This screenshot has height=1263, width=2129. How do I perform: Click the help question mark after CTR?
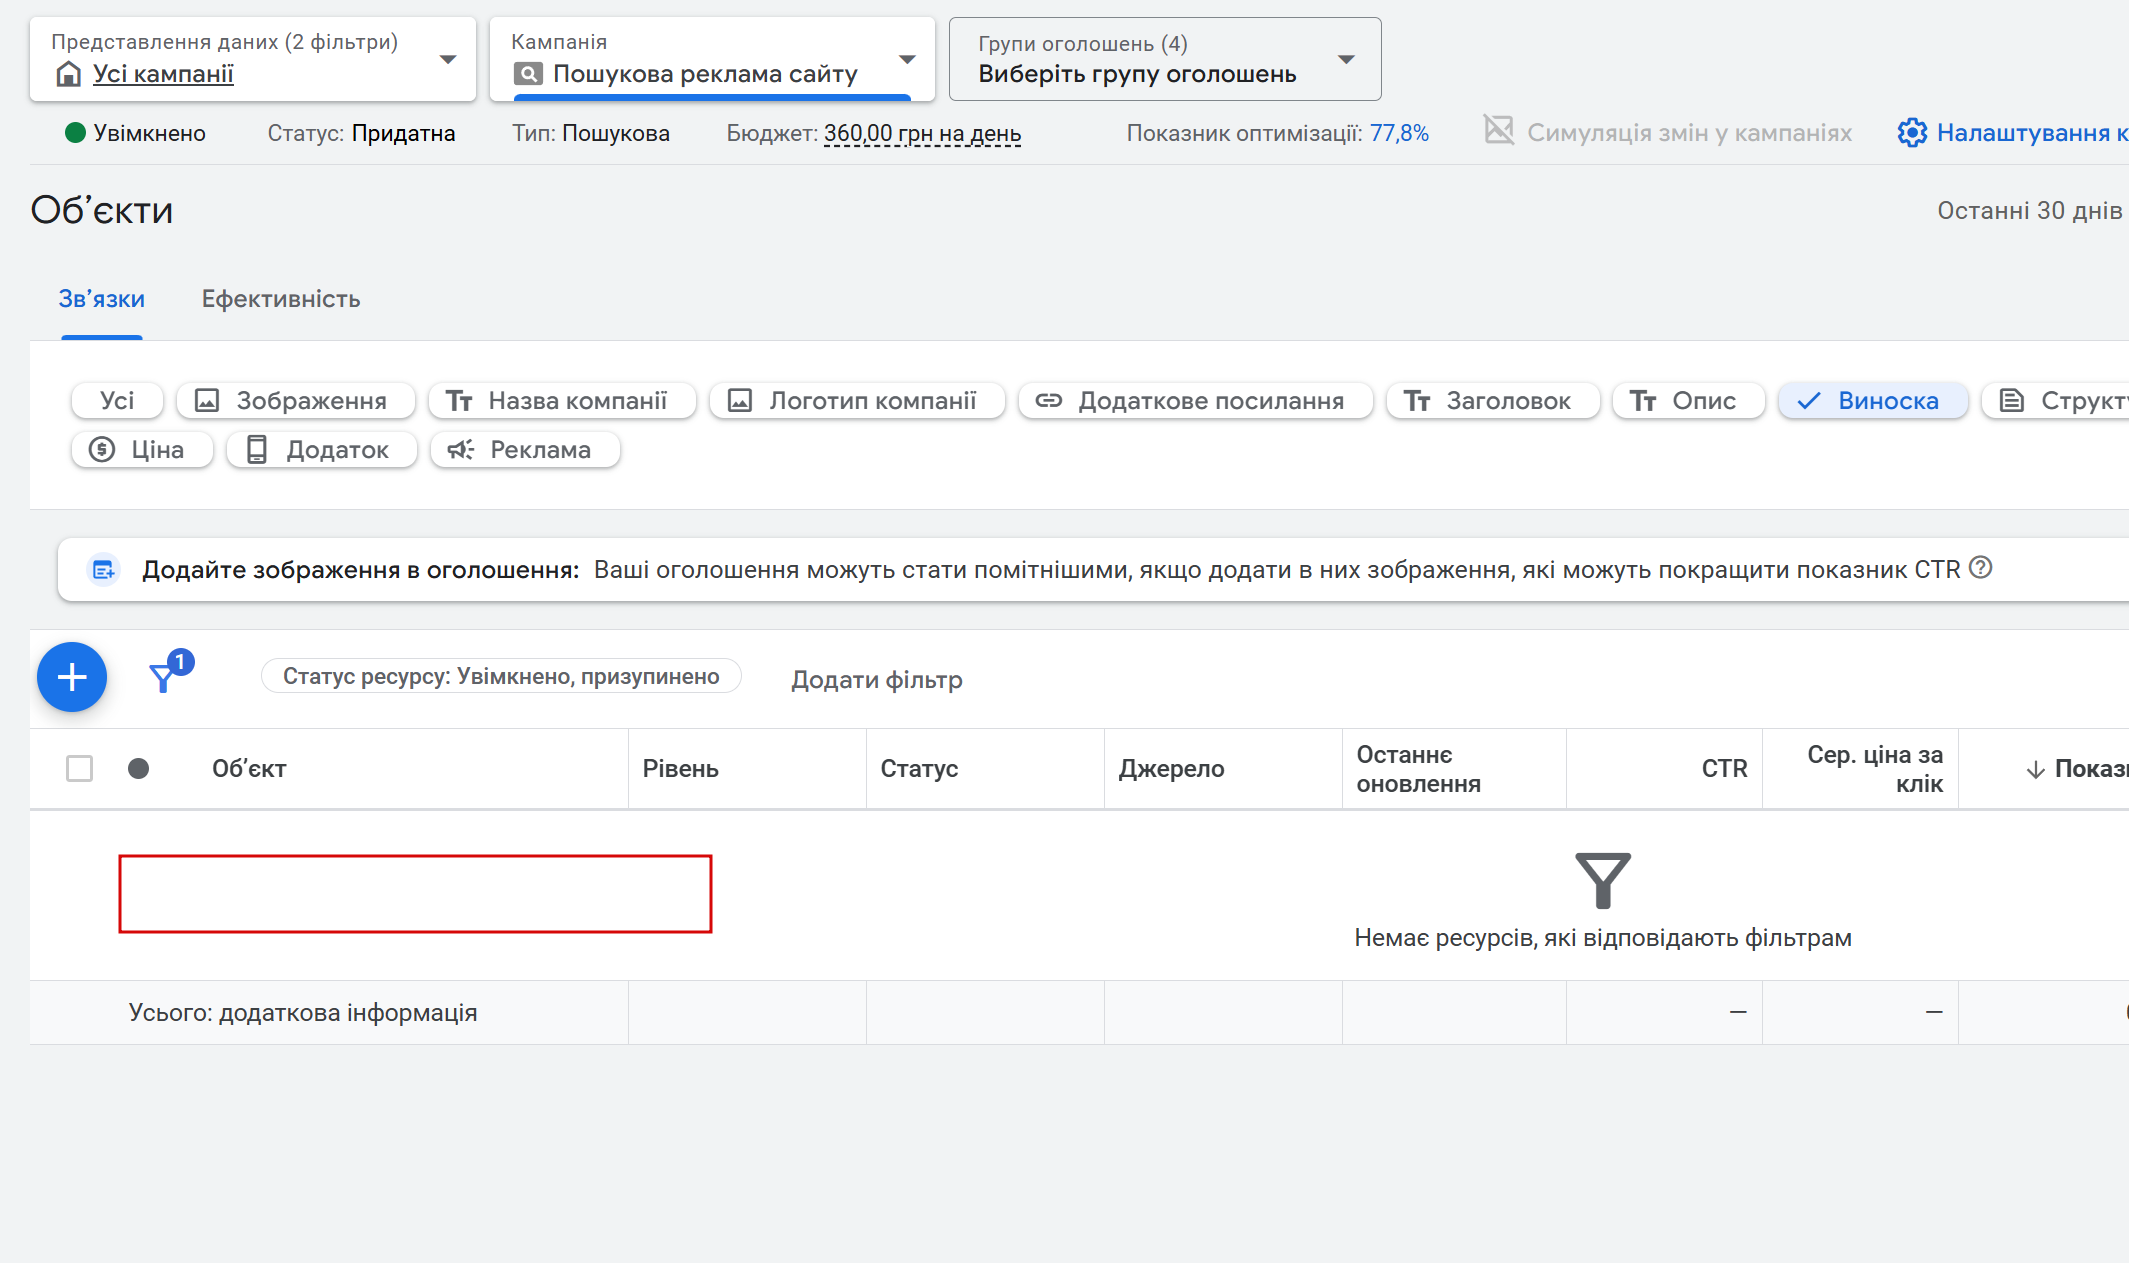[x=1980, y=568]
